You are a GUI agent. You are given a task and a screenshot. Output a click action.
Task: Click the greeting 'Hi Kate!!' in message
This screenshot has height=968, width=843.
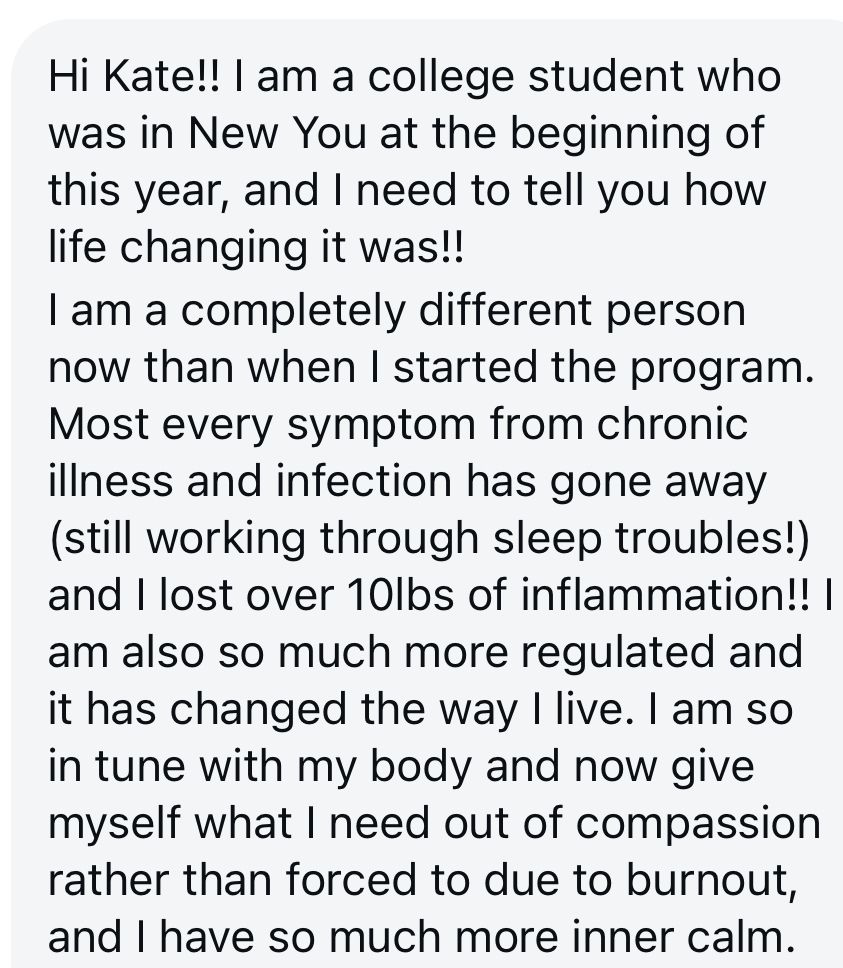coord(133,77)
